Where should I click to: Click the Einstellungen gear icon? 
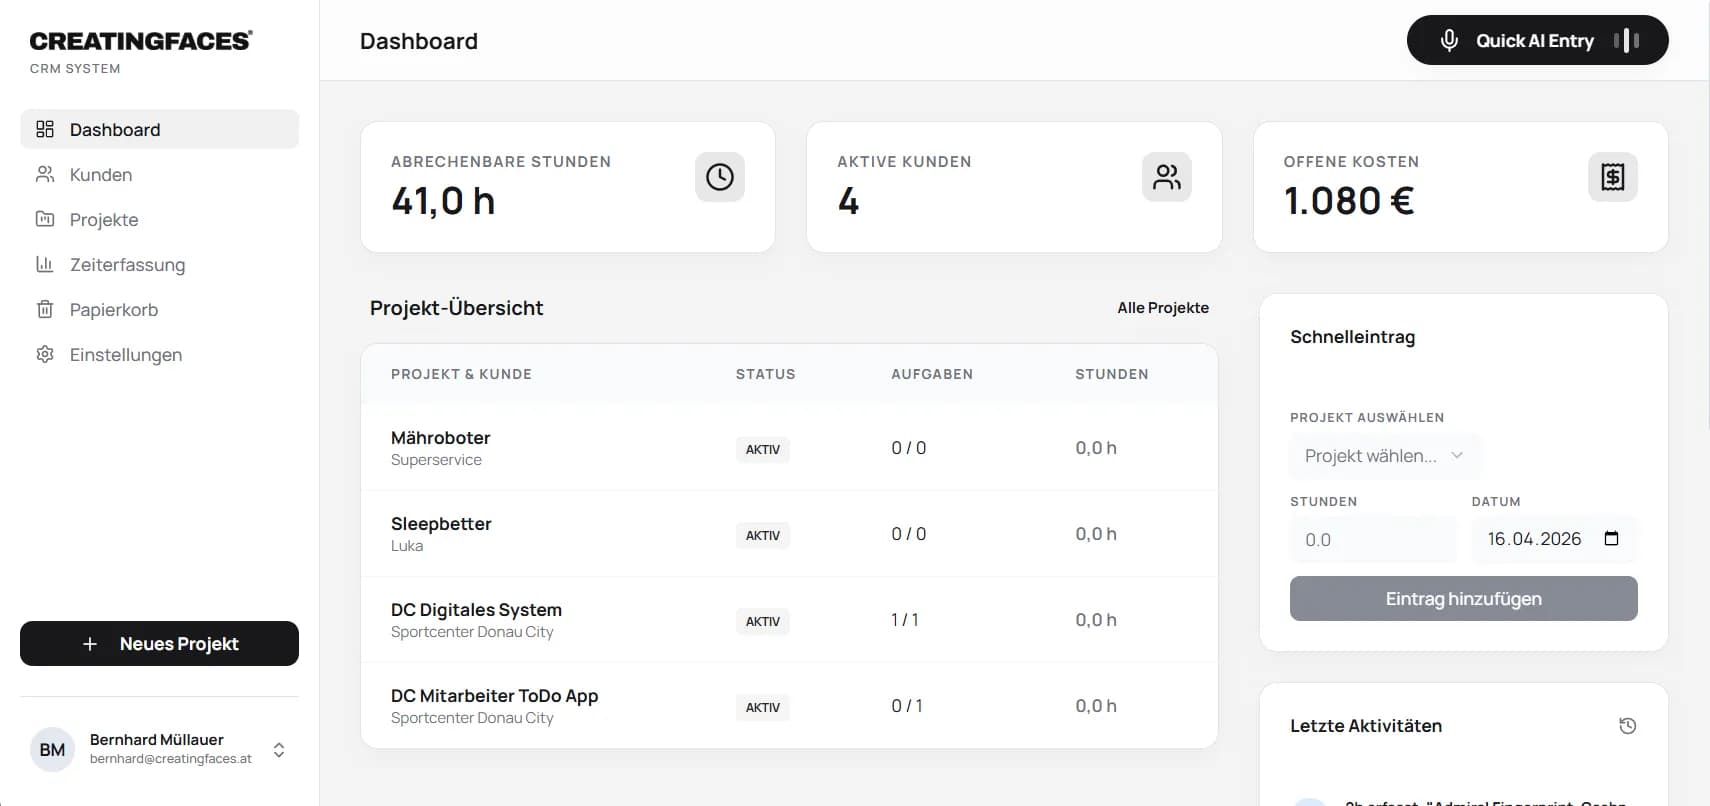click(x=45, y=354)
